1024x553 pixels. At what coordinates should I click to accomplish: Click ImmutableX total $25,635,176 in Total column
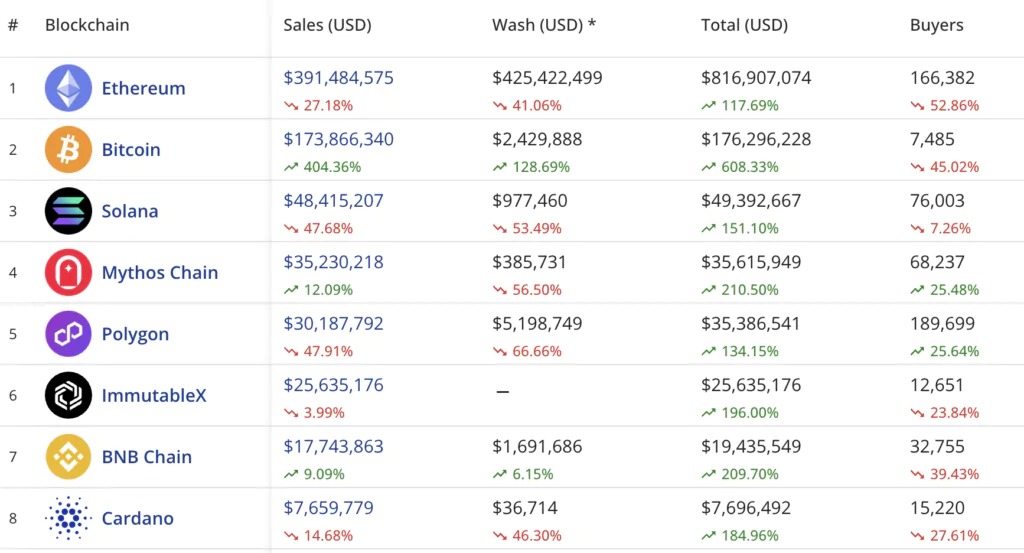(x=751, y=385)
